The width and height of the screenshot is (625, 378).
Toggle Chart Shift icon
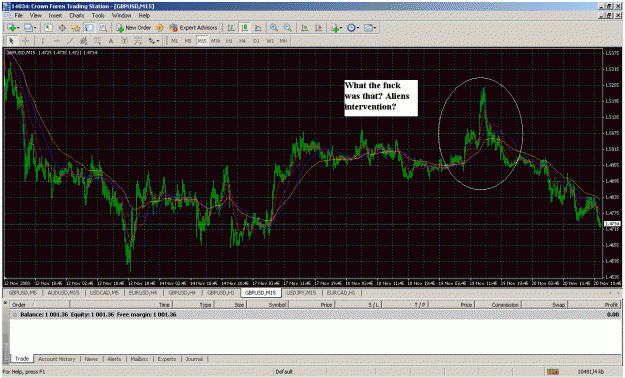coord(318,28)
